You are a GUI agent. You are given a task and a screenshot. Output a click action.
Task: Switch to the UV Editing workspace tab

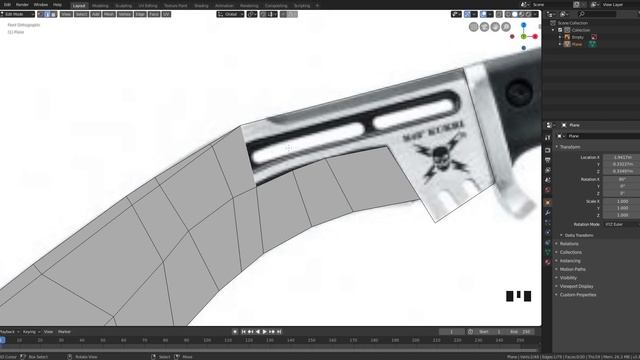148,6
